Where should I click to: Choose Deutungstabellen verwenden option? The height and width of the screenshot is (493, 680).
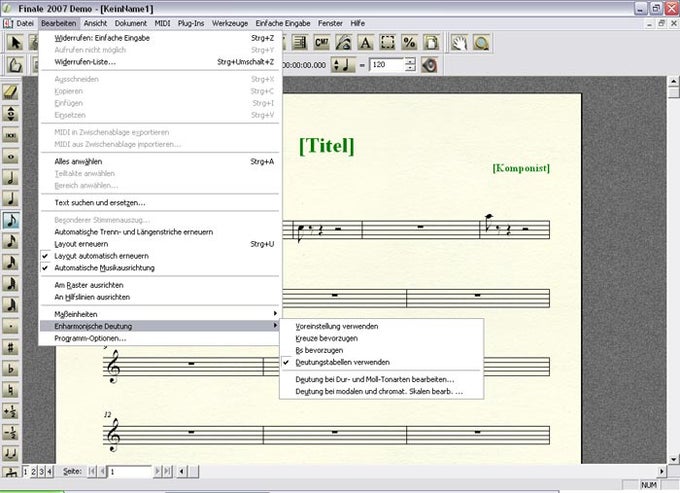coord(382,362)
